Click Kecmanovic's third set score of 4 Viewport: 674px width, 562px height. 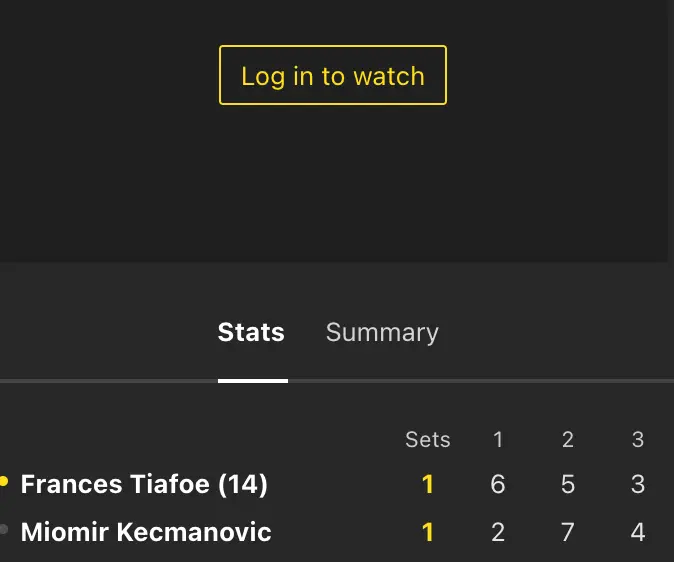638,532
